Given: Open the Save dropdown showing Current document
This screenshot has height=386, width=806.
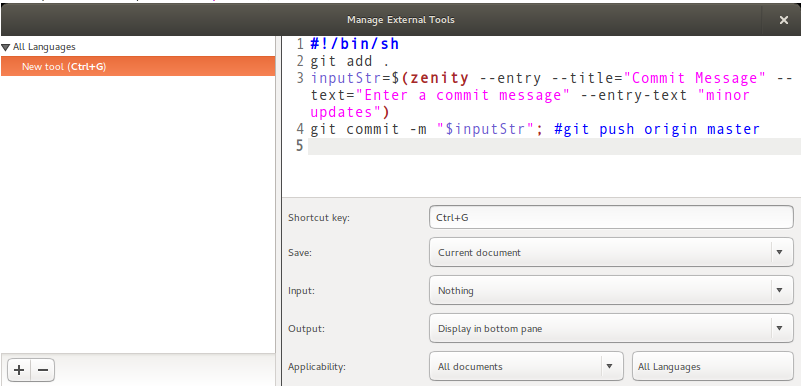Looking at the screenshot, I should coord(611,252).
